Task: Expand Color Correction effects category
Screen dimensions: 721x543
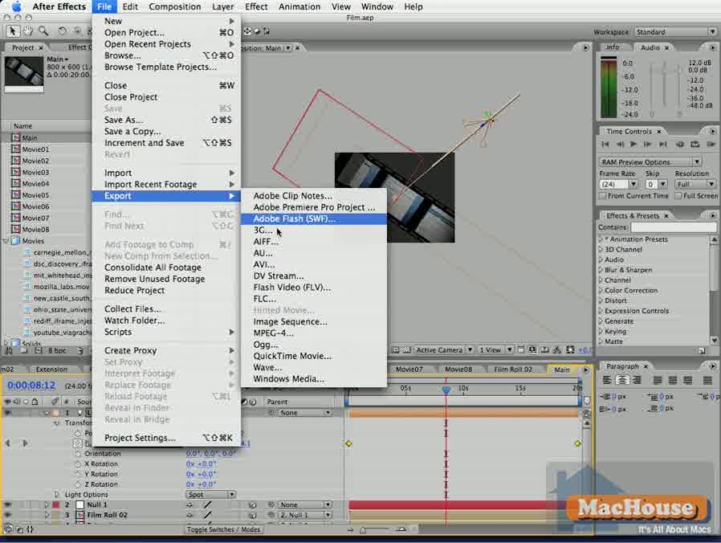Action: [x=601, y=291]
